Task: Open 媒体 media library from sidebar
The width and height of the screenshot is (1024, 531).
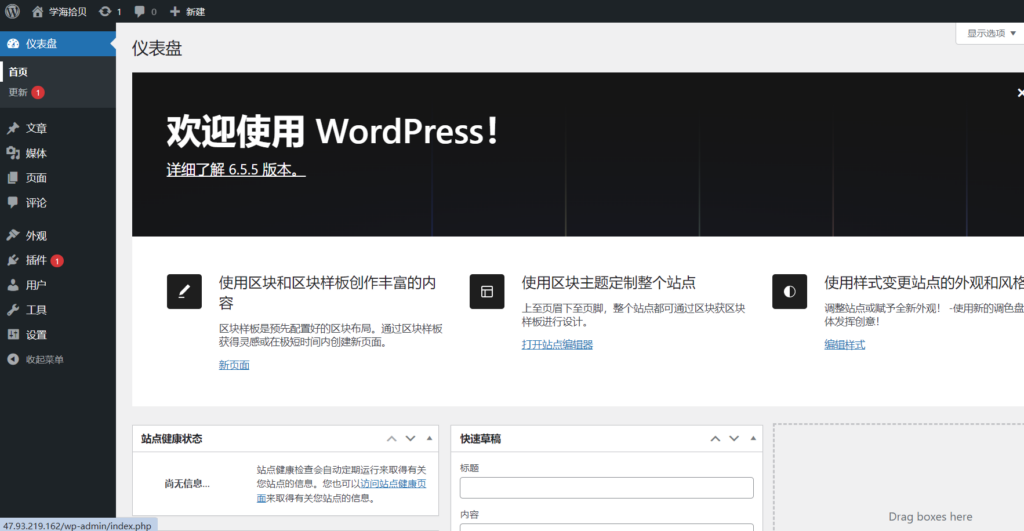Action: tap(36, 153)
